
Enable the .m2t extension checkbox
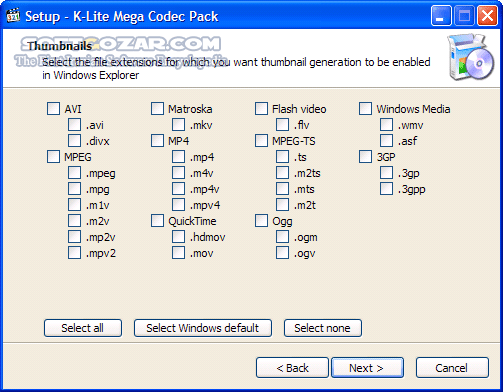click(x=282, y=205)
